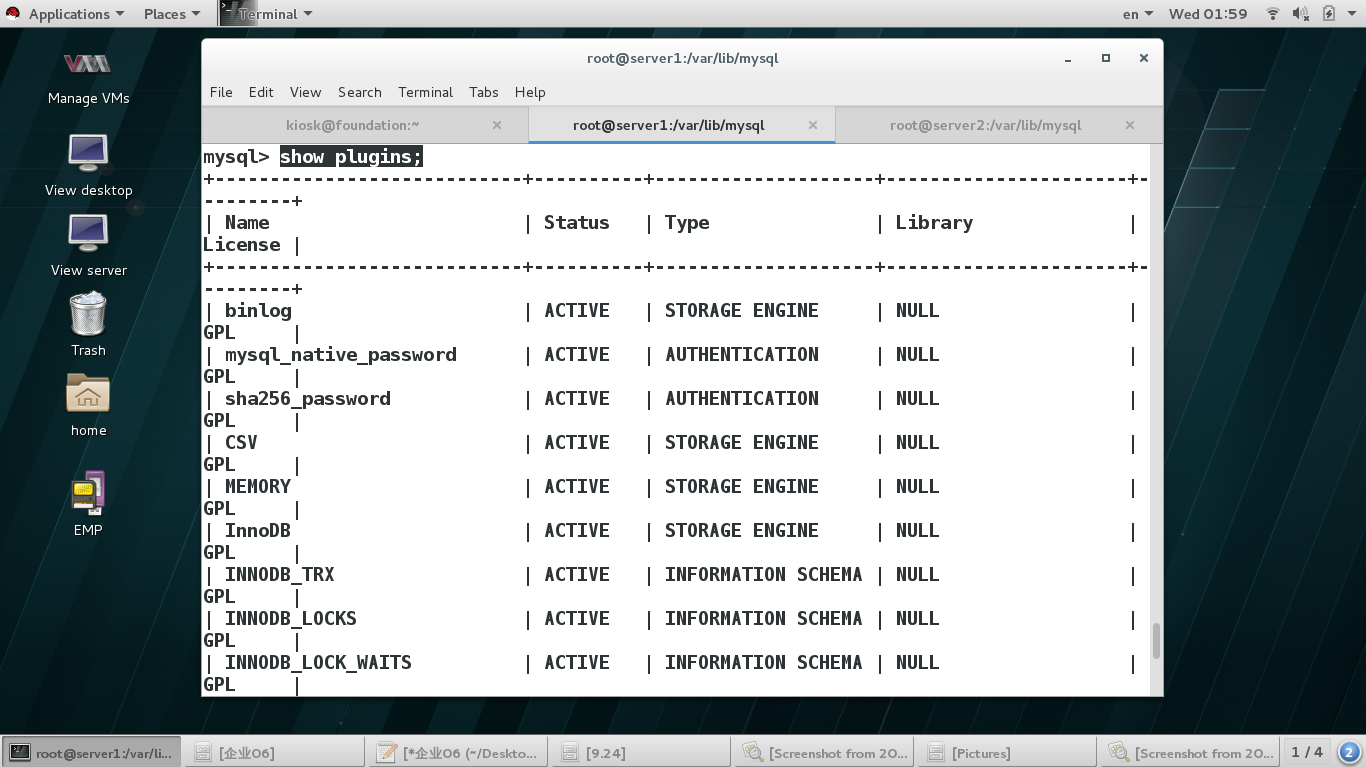Click the highlighted 'show plugins;' command
This screenshot has height=768, width=1366.
click(351, 157)
